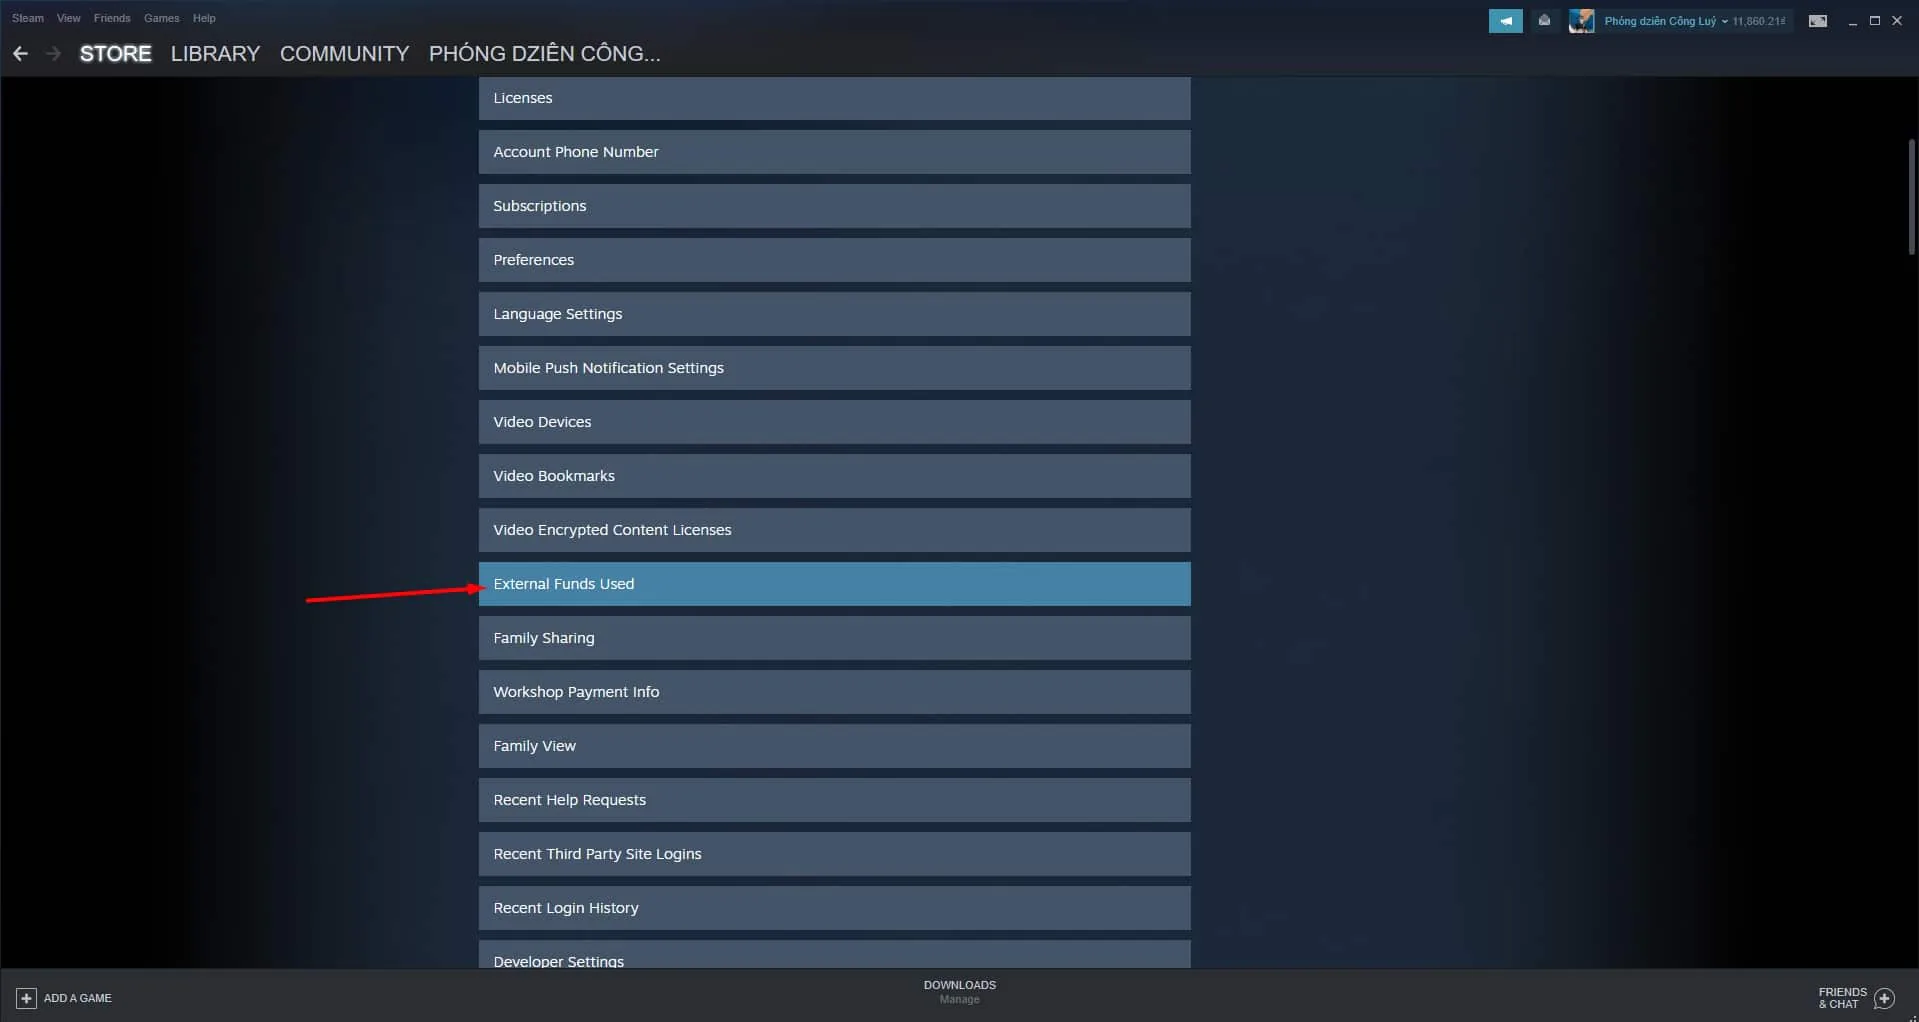
Task: Open FRIENDS & CHAT label
Action: pyautogui.click(x=1842, y=998)
